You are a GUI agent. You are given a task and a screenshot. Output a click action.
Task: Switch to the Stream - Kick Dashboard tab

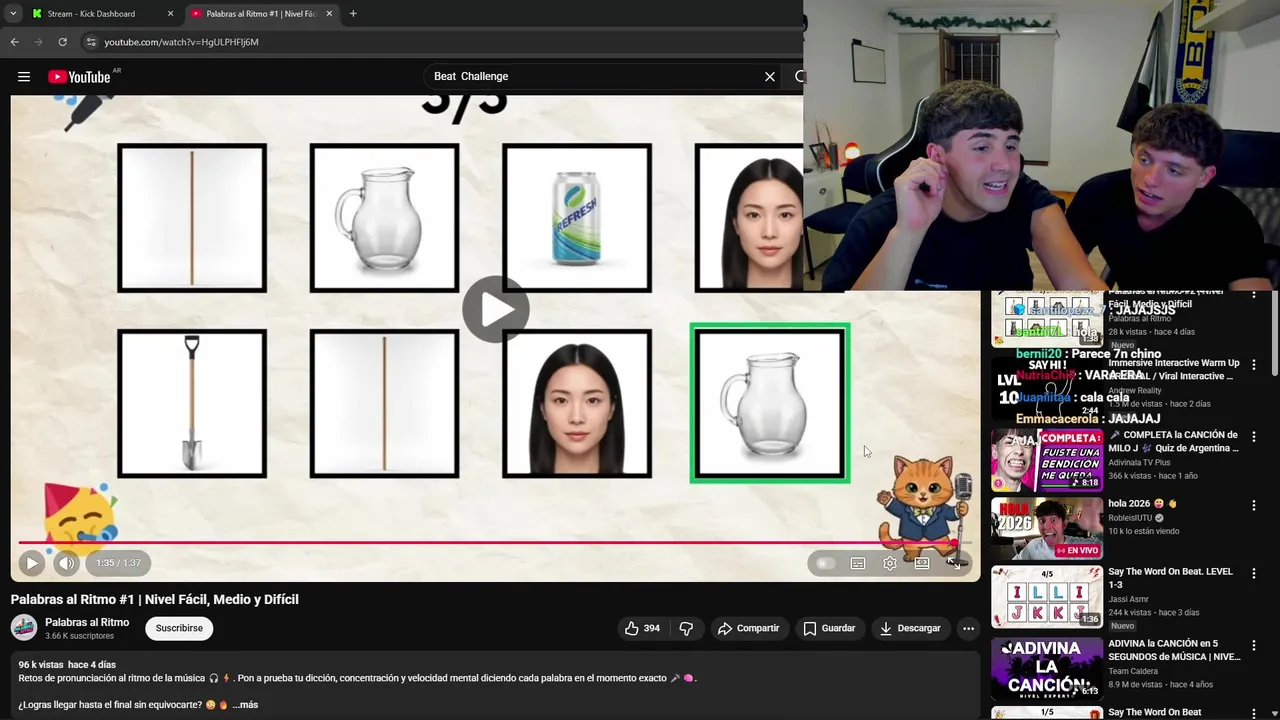pos(91,14)
